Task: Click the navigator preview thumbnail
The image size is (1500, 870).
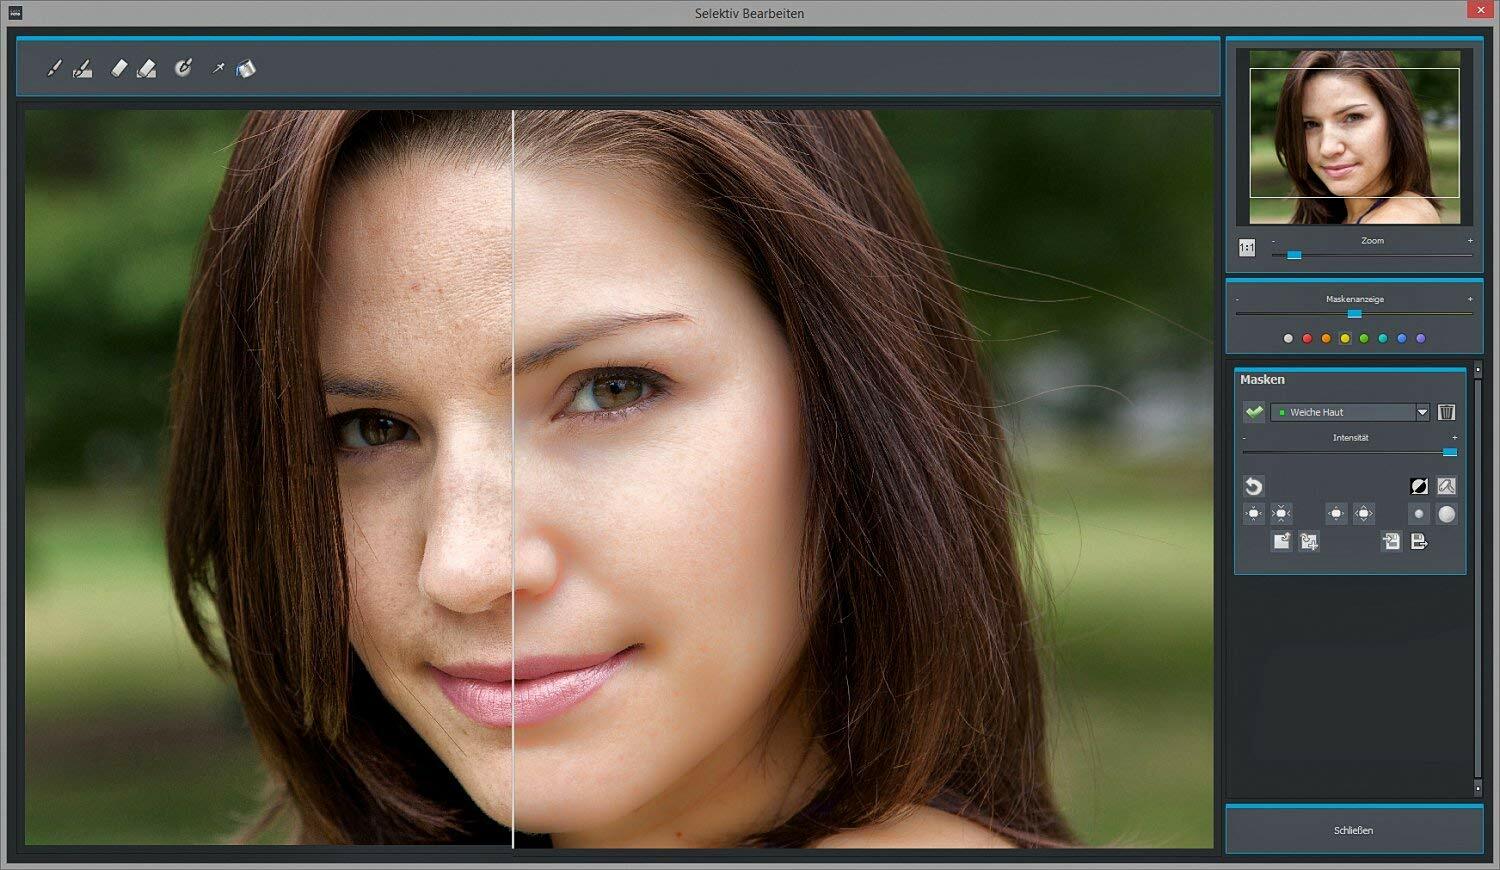Action: (1355, 136)
